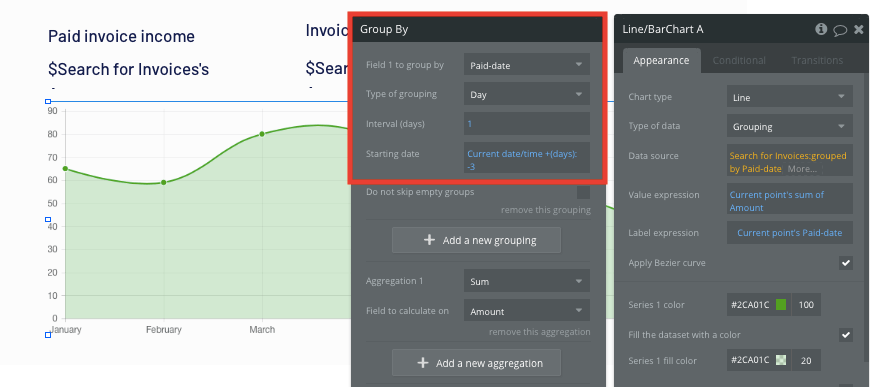This screenshot has height=387, width=870.
Task: Click the Interval (days) input field
Action: [527, 124]
